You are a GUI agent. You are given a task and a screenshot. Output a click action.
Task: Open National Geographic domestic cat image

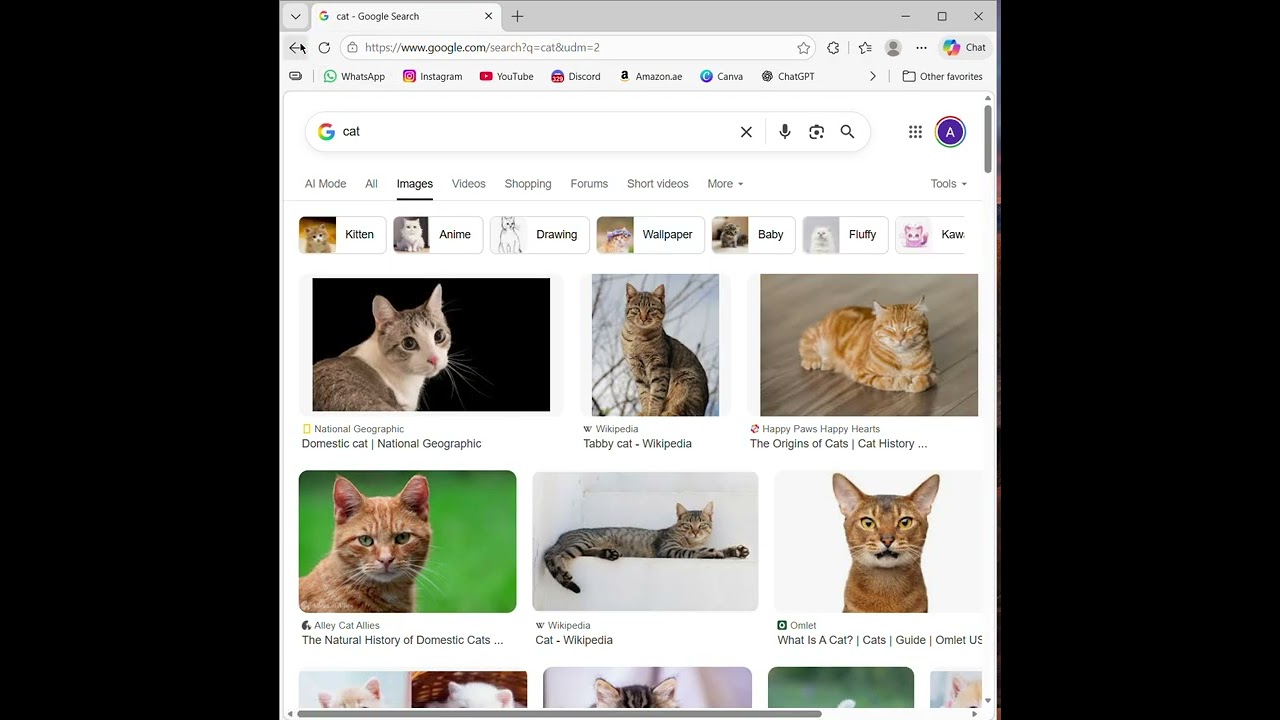pos(431,345)
